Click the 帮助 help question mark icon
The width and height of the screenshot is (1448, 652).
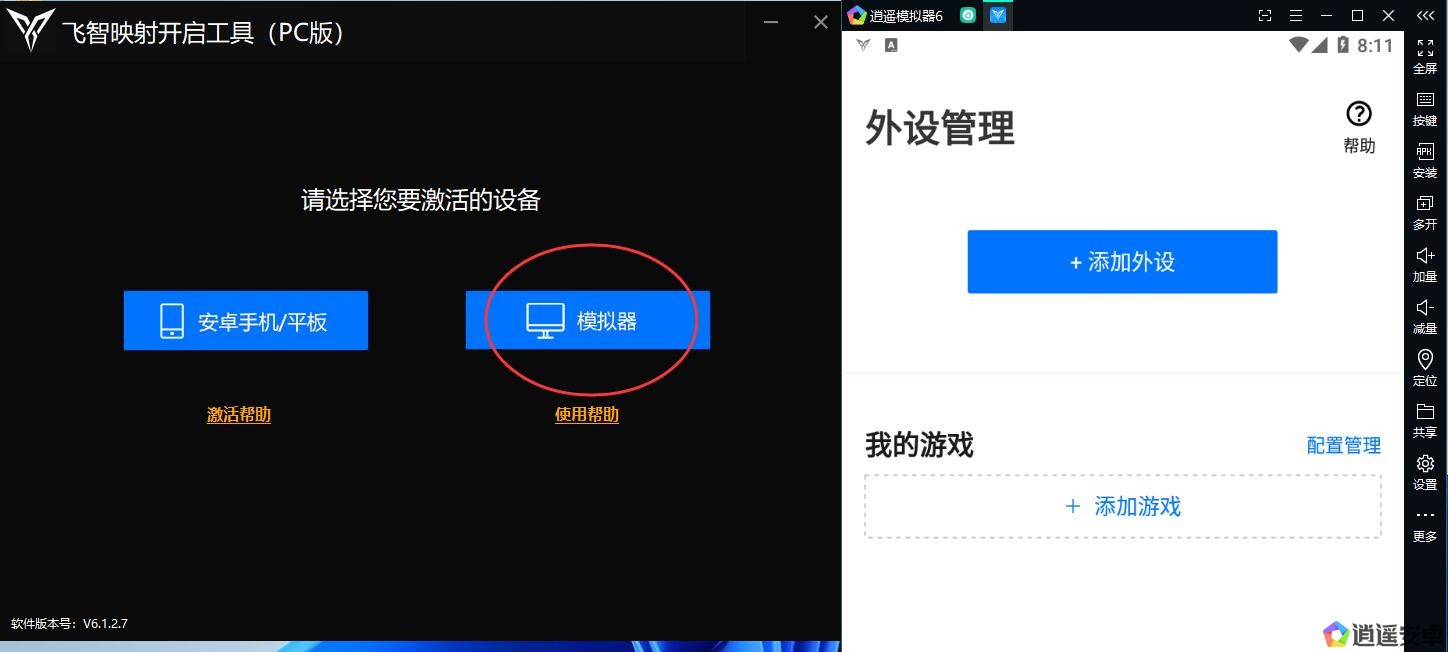click(1358, 114)
